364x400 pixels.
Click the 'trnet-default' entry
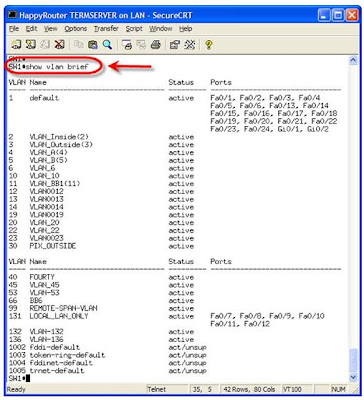pyautogui.click(x=57, y=371)
